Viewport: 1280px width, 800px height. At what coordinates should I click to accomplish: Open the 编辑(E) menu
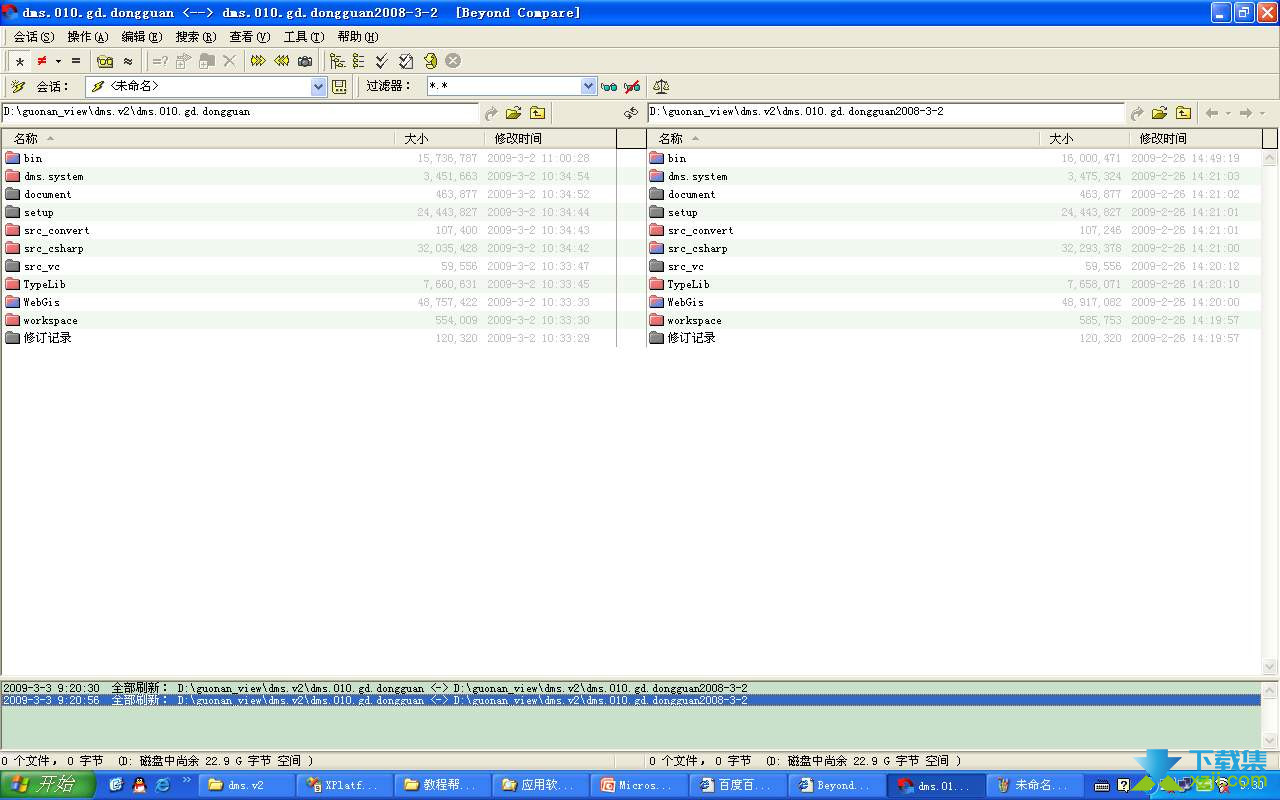tap(142, 37)
